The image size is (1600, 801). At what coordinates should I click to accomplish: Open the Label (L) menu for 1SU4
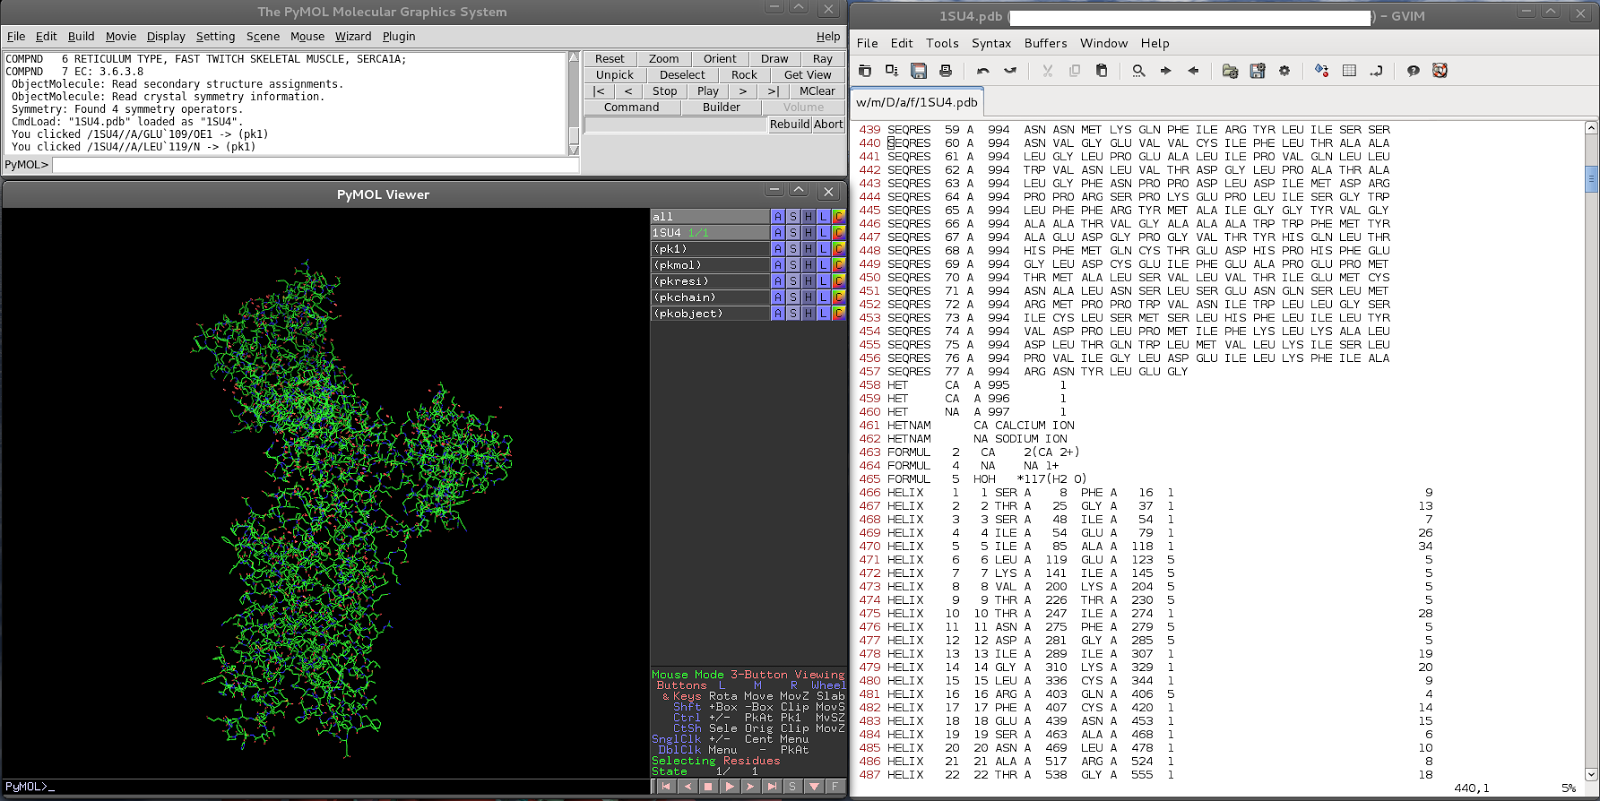coord(823,233)
